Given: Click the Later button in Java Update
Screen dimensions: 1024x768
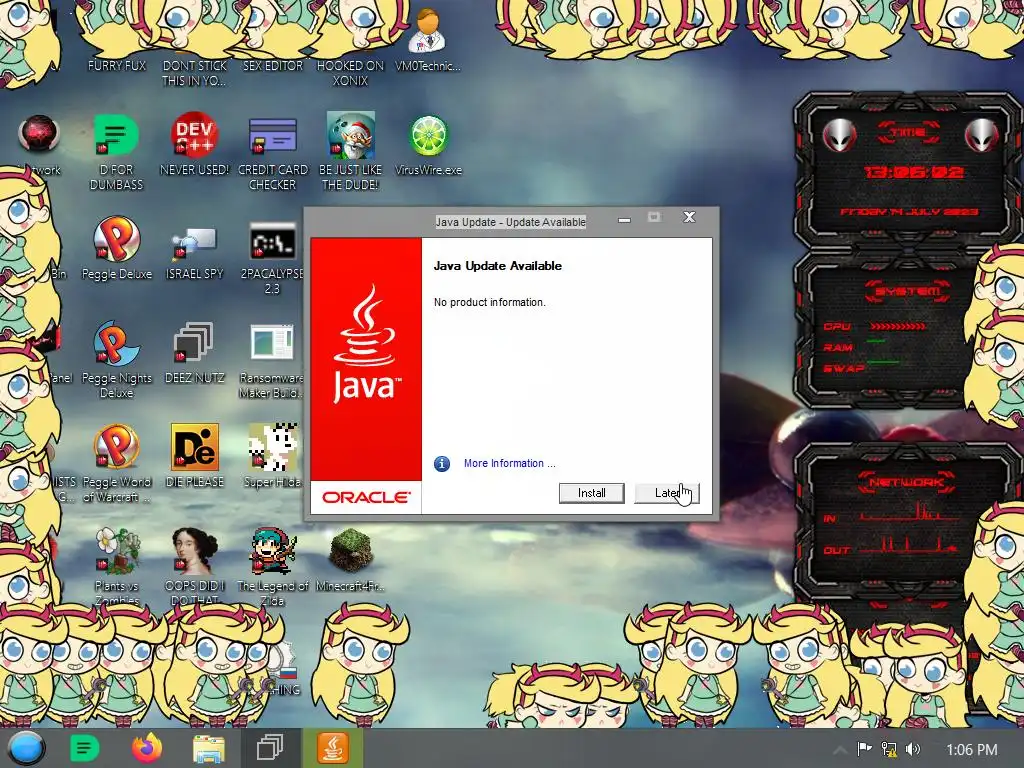Looking at the screenshot, I should 667,493.
